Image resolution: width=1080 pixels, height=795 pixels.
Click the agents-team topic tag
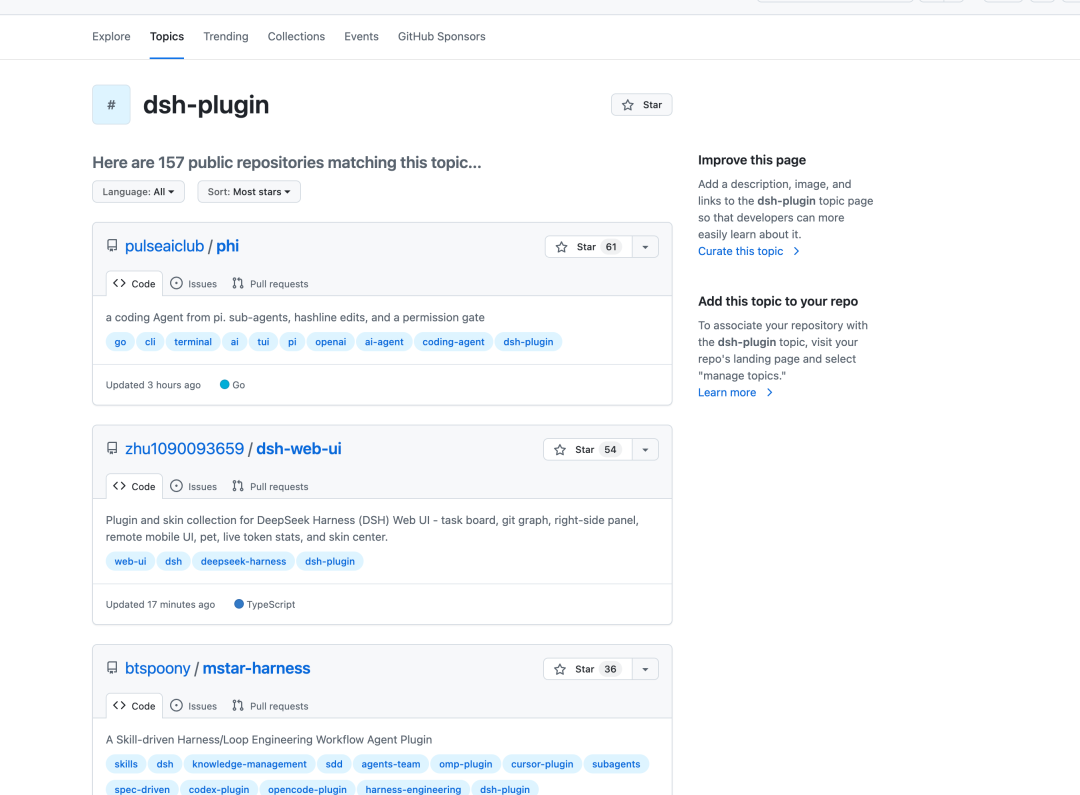click(x=391, y=764)
